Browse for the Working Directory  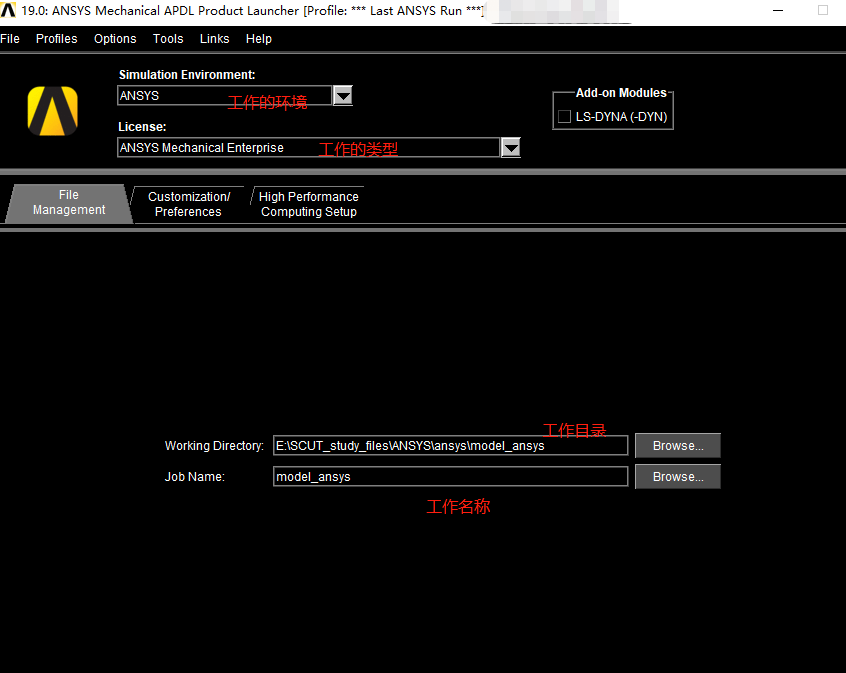pos(678,446)
